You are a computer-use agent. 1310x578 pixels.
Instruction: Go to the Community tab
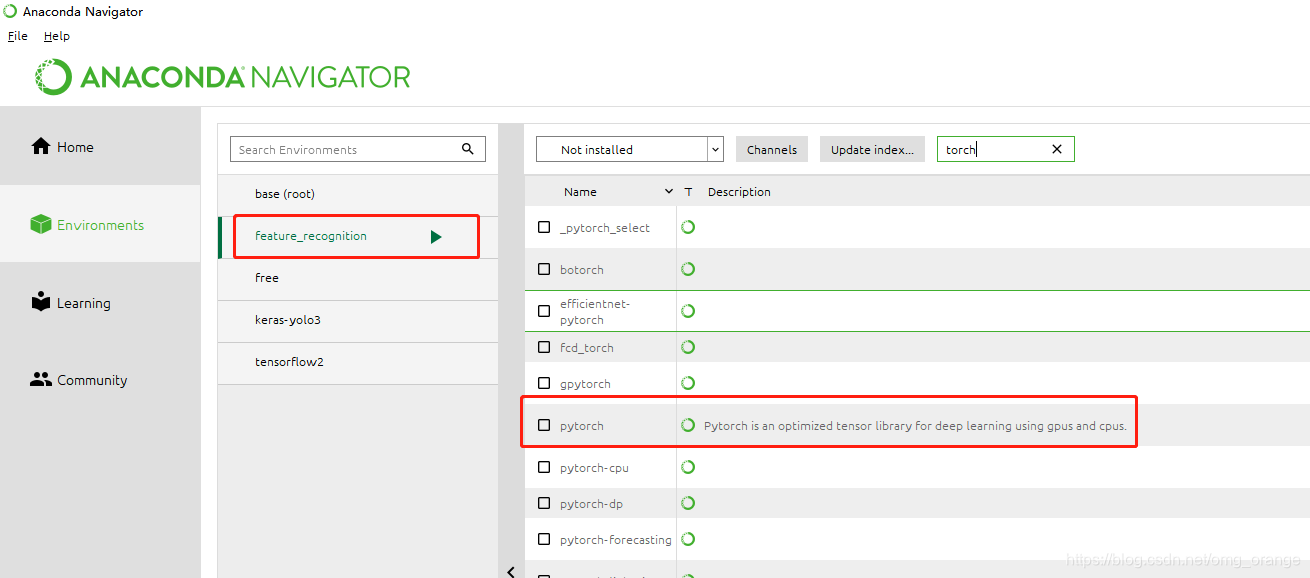click(100, 380)
